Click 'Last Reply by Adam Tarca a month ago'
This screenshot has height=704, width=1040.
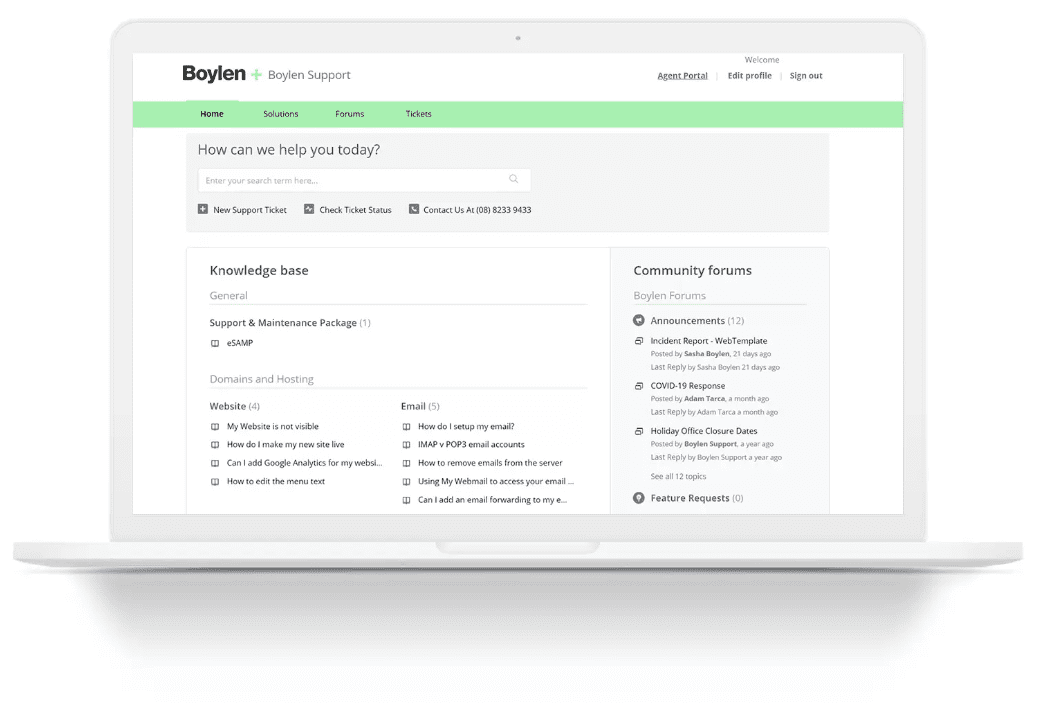coord(714,412)
